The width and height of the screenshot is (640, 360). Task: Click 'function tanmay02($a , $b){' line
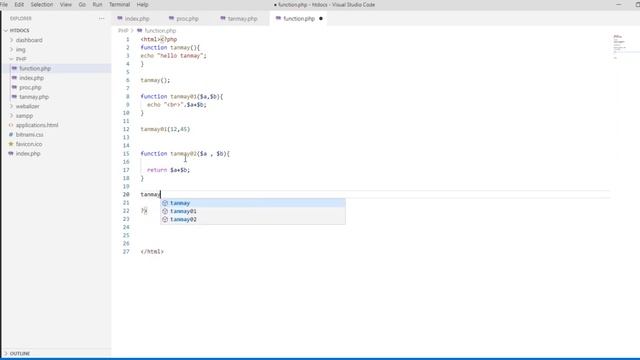pos(185,153)
